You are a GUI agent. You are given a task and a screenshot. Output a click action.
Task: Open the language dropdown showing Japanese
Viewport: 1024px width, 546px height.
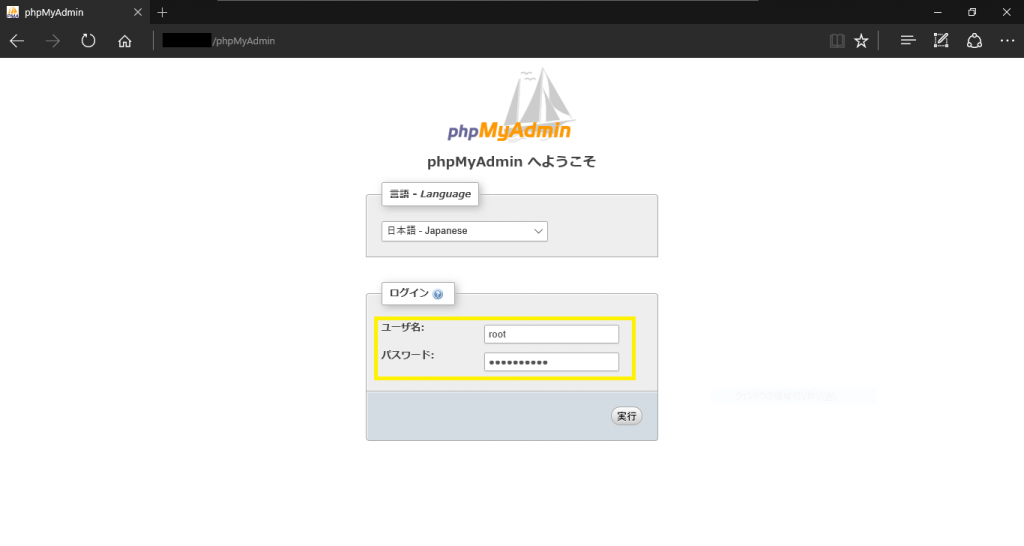click(x=464, y=231)
